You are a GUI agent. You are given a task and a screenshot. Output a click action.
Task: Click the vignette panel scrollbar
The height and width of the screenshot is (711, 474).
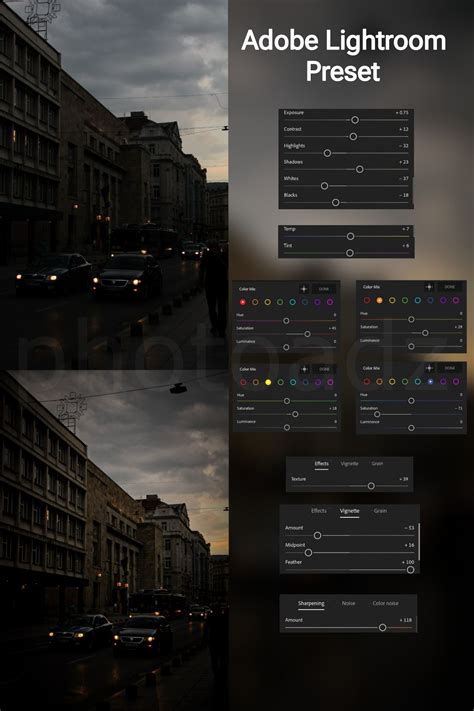(x=419, y=542)
